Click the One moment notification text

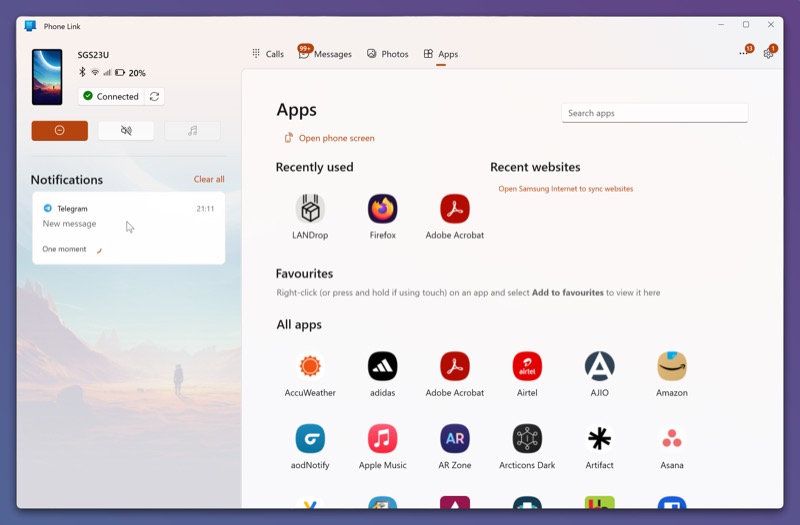[x=64, y=249]
